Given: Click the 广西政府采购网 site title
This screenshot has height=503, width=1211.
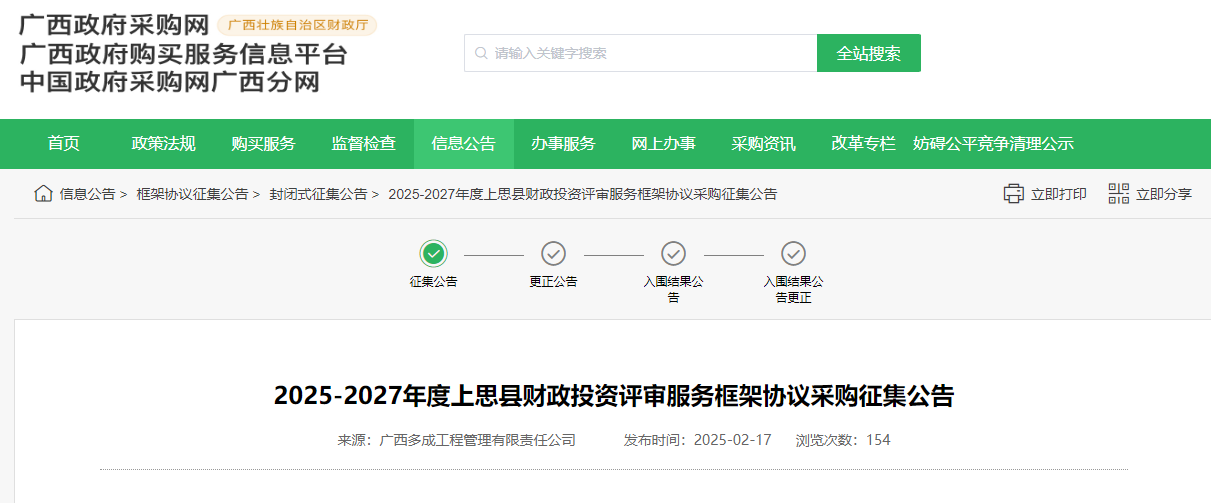Looking at the screenshot, I should [x=113, y=25].
